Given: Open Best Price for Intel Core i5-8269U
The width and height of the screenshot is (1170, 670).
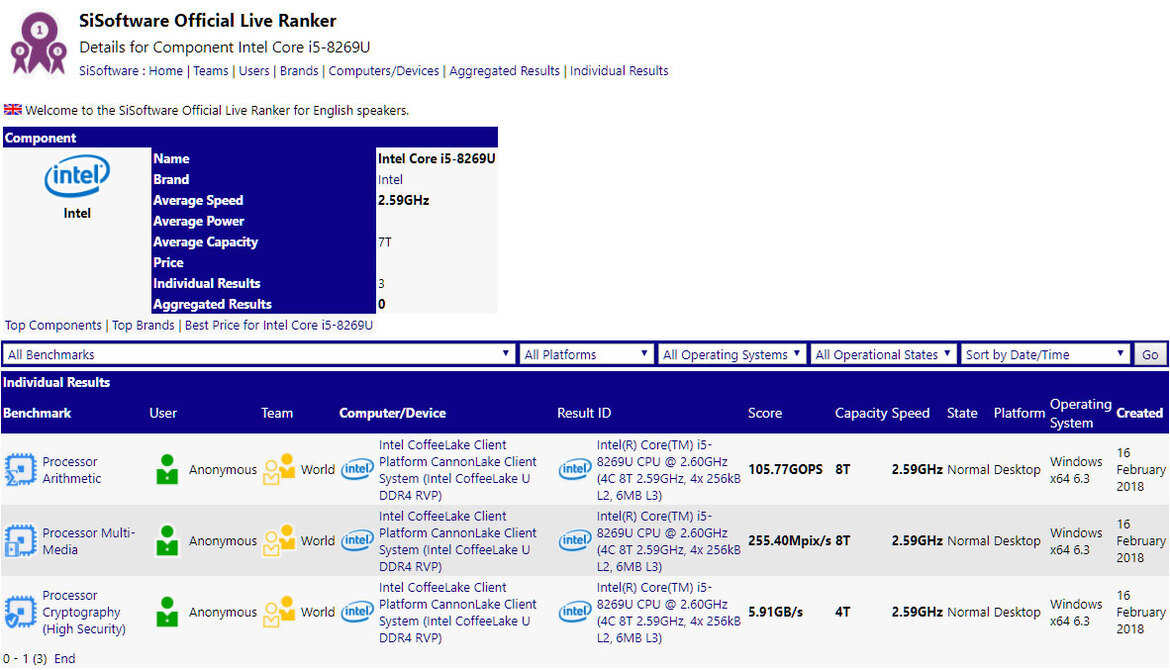Looking at the screenshot, I should [x=279, y=325].
